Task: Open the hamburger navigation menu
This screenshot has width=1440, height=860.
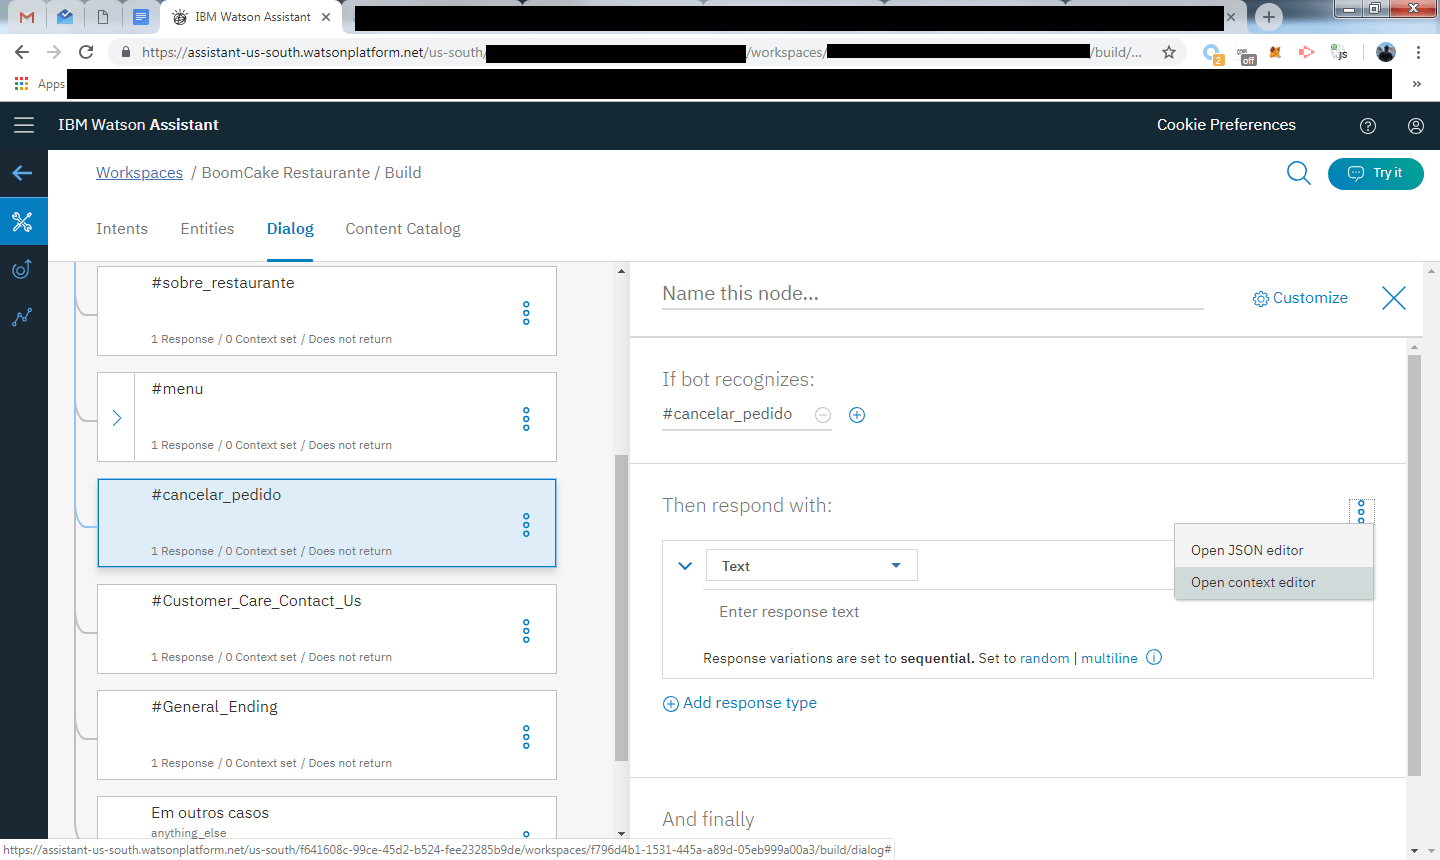Action: click(24, 125)
